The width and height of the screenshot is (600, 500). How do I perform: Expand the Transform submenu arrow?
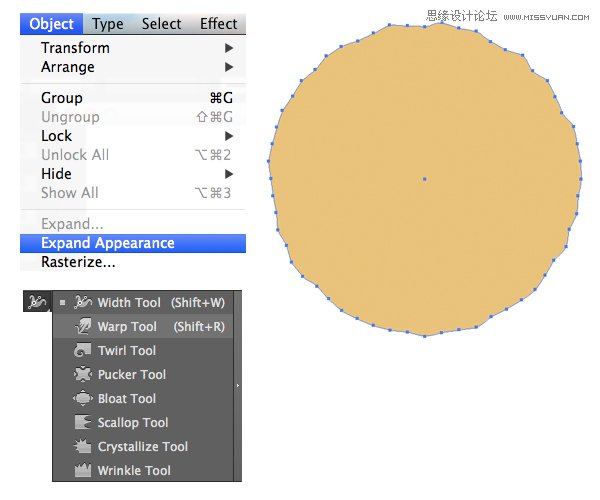click(x=229, y=48)
